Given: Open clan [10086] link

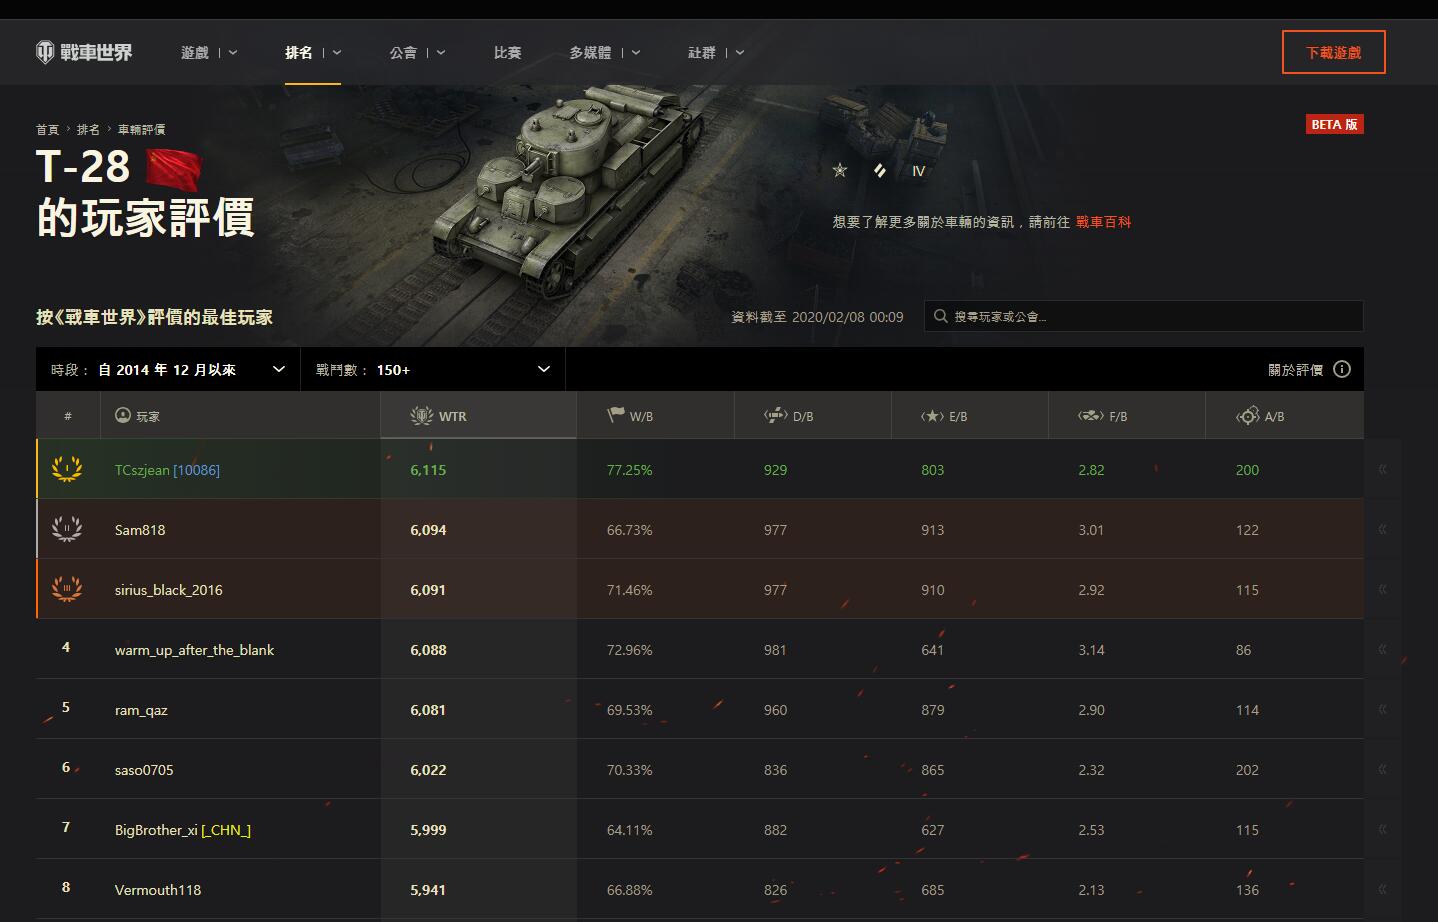Looking at the screenshot, I should 196,470.
